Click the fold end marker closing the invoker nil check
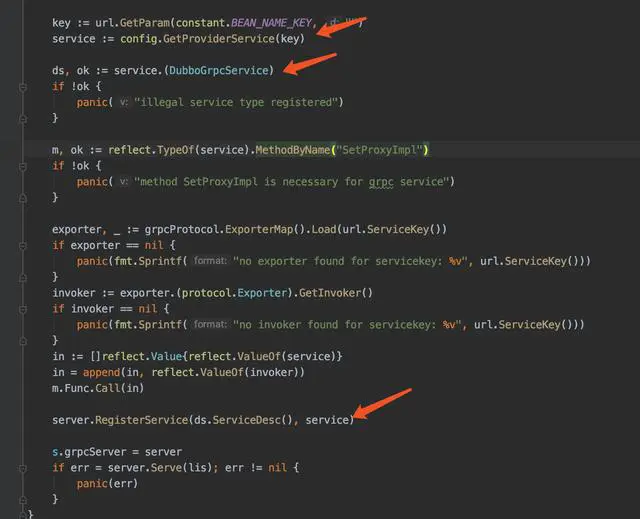The width and height of the screenshot is (640, 519). (x=23, y=341)
